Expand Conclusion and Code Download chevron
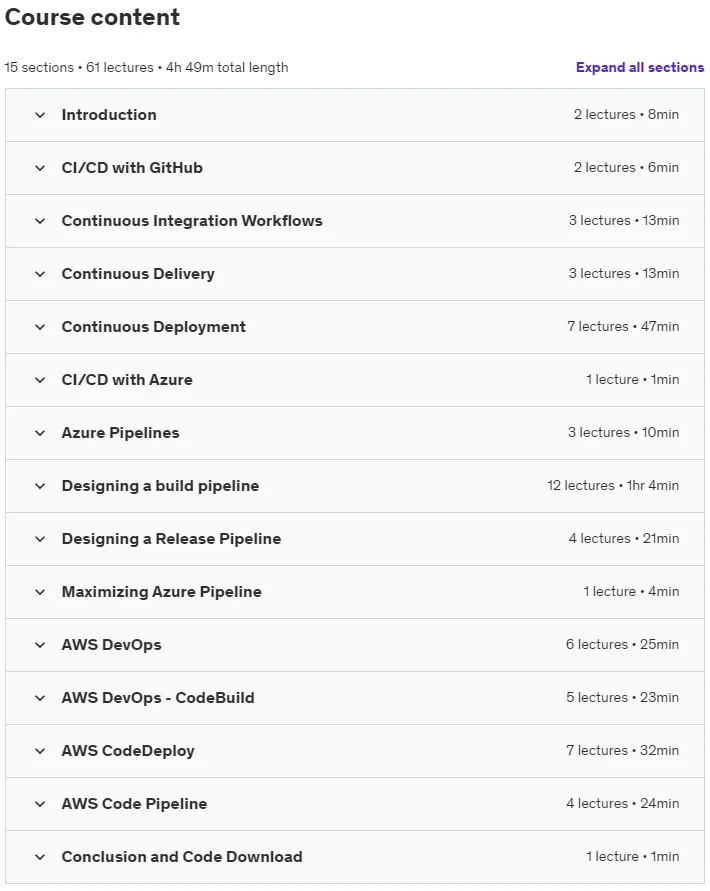Image resolution: width=710 pixels, height=891 pixels. [x=40, y=857]
